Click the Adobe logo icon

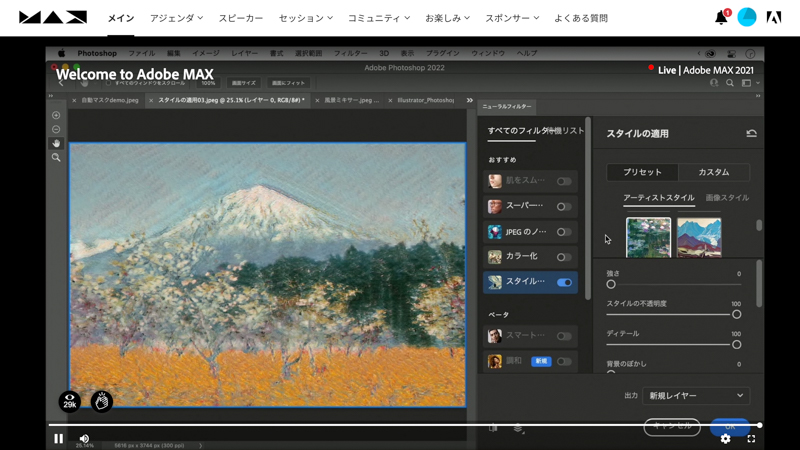[774, 18]
